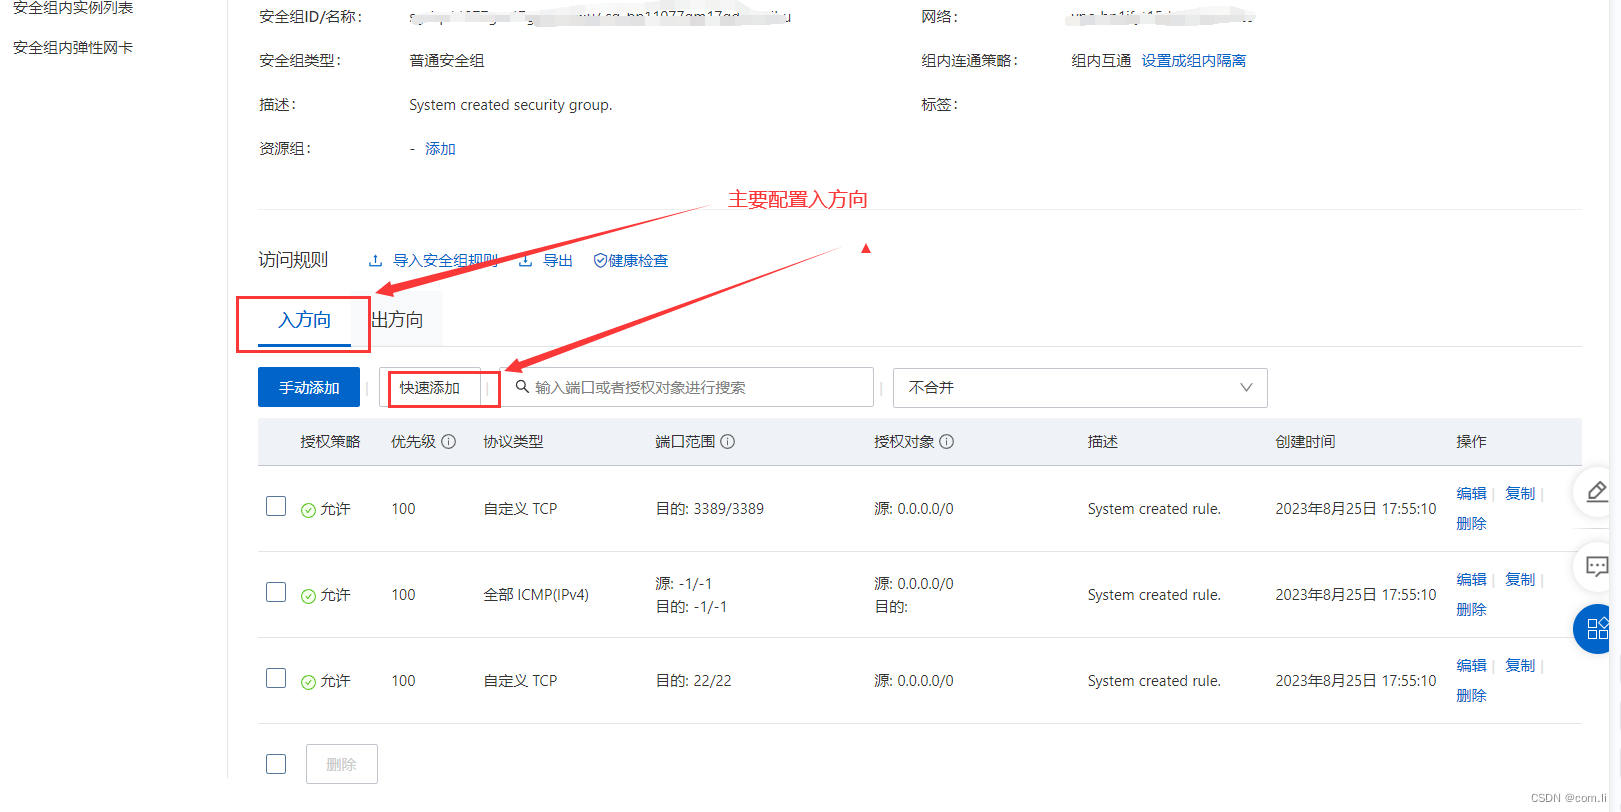Edit the 3389/3389 rule

tap(1471, 494)
